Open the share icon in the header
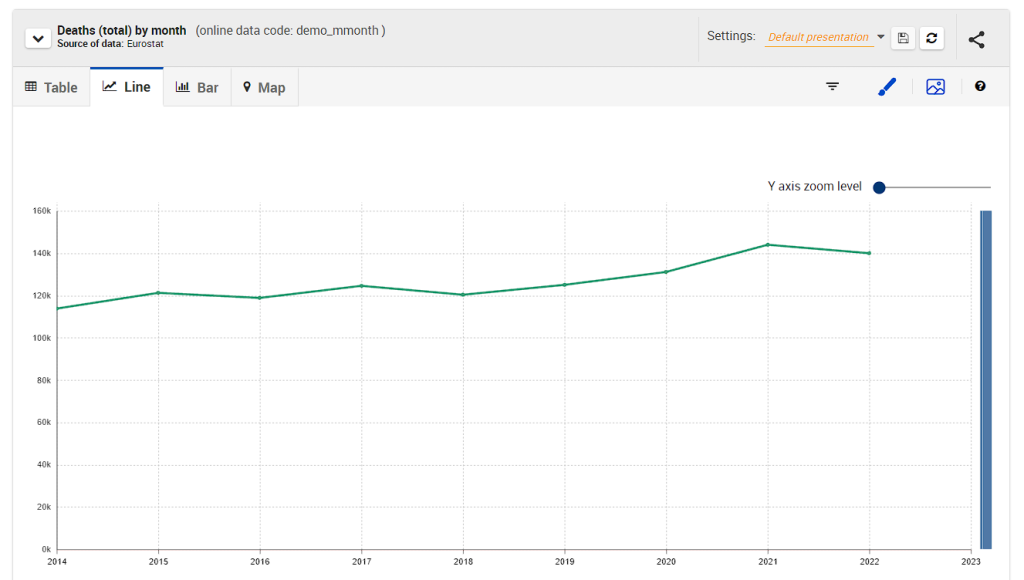This screenshot has width=1024, height=580. coord(977,40)
